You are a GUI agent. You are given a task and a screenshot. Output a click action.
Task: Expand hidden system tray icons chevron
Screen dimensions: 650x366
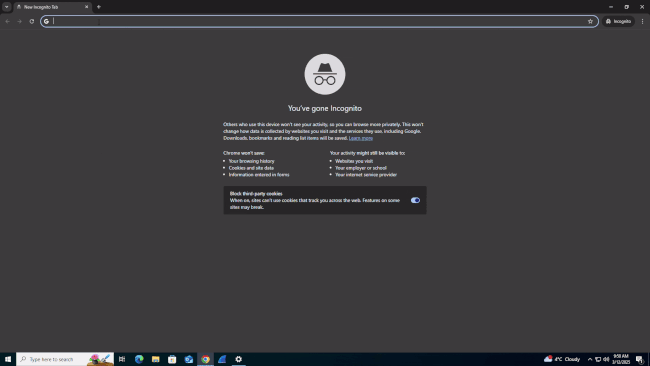coord(590,359)
